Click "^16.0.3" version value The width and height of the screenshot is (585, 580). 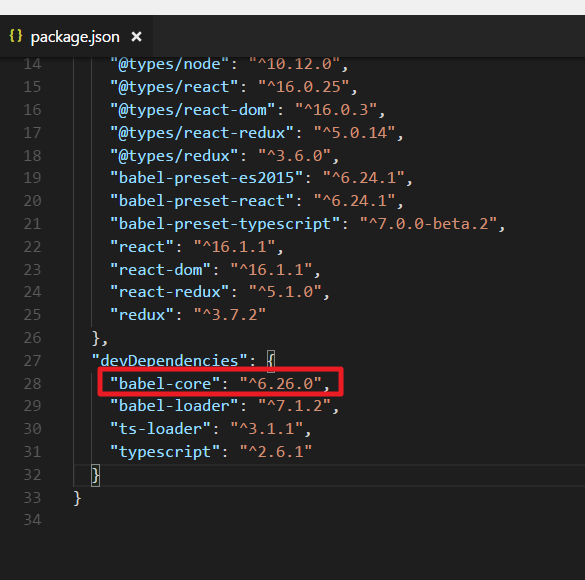336,110
